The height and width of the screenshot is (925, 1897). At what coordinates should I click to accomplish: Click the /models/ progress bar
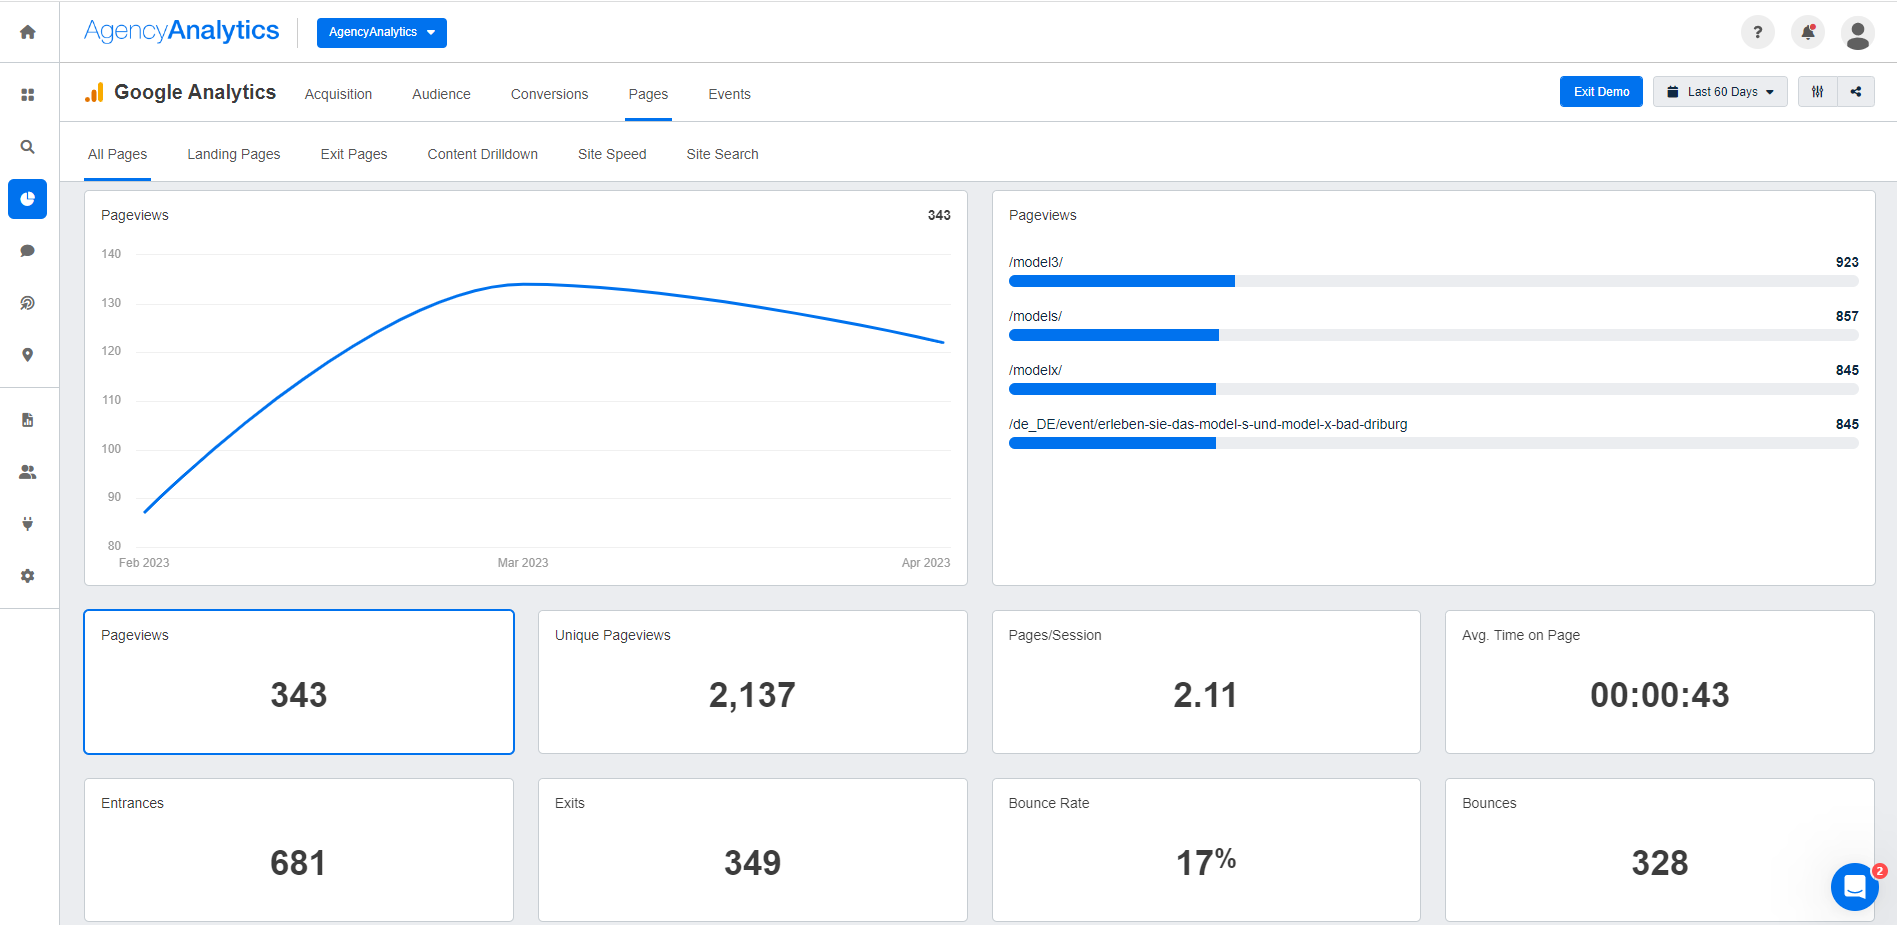tap(1434, 336)
